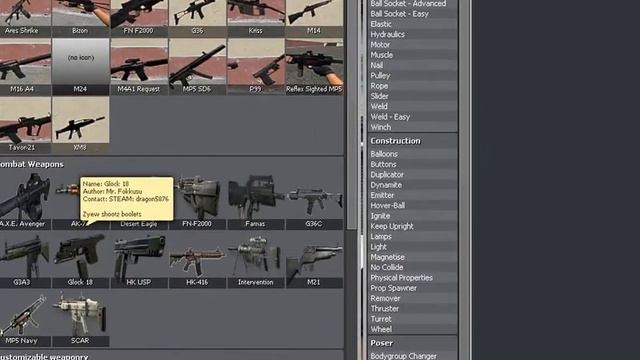This screenshot has width=640, height=360.
Task: Select the G36C weapon icon
Action: (314, 202)
